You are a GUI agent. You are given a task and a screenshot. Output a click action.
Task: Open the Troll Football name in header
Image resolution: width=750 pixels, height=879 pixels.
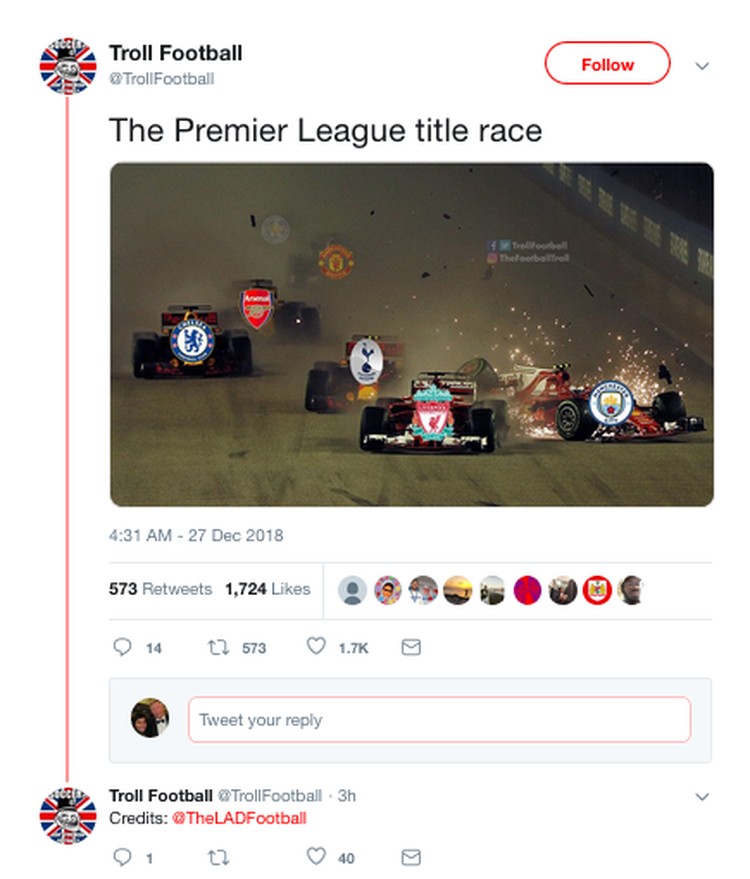(175, 53)
